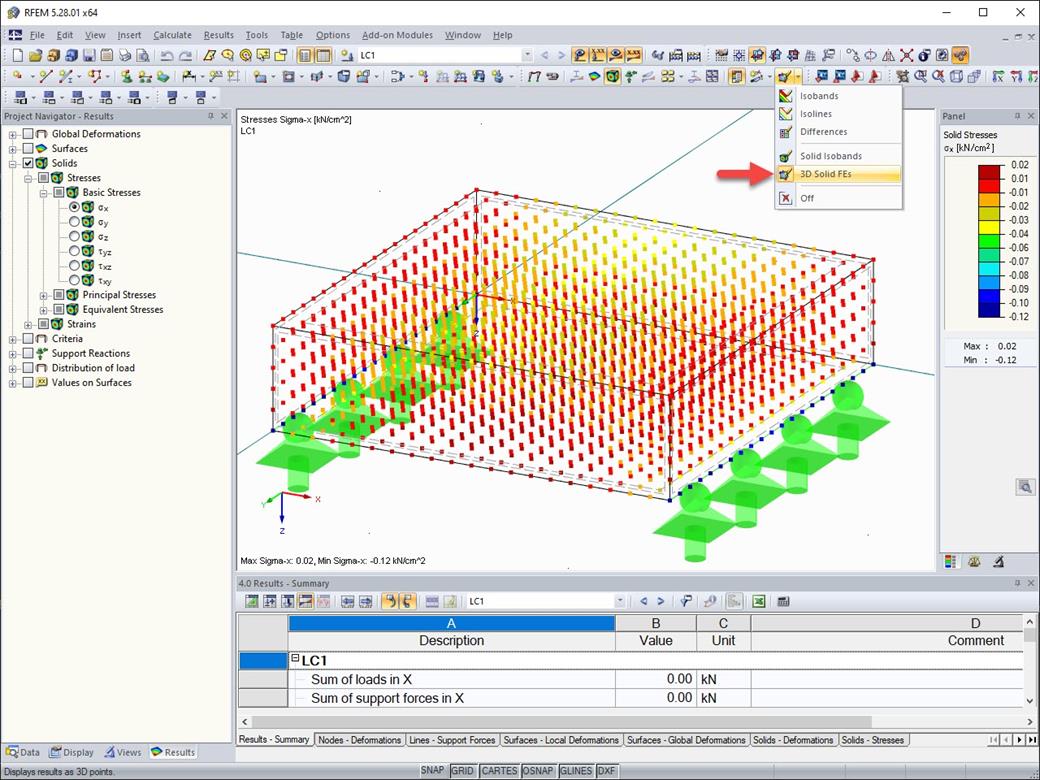Image resolution: width=1040 pixels, height=780 pixels.
Task: Click the Differences display icon
Action: 787,131
